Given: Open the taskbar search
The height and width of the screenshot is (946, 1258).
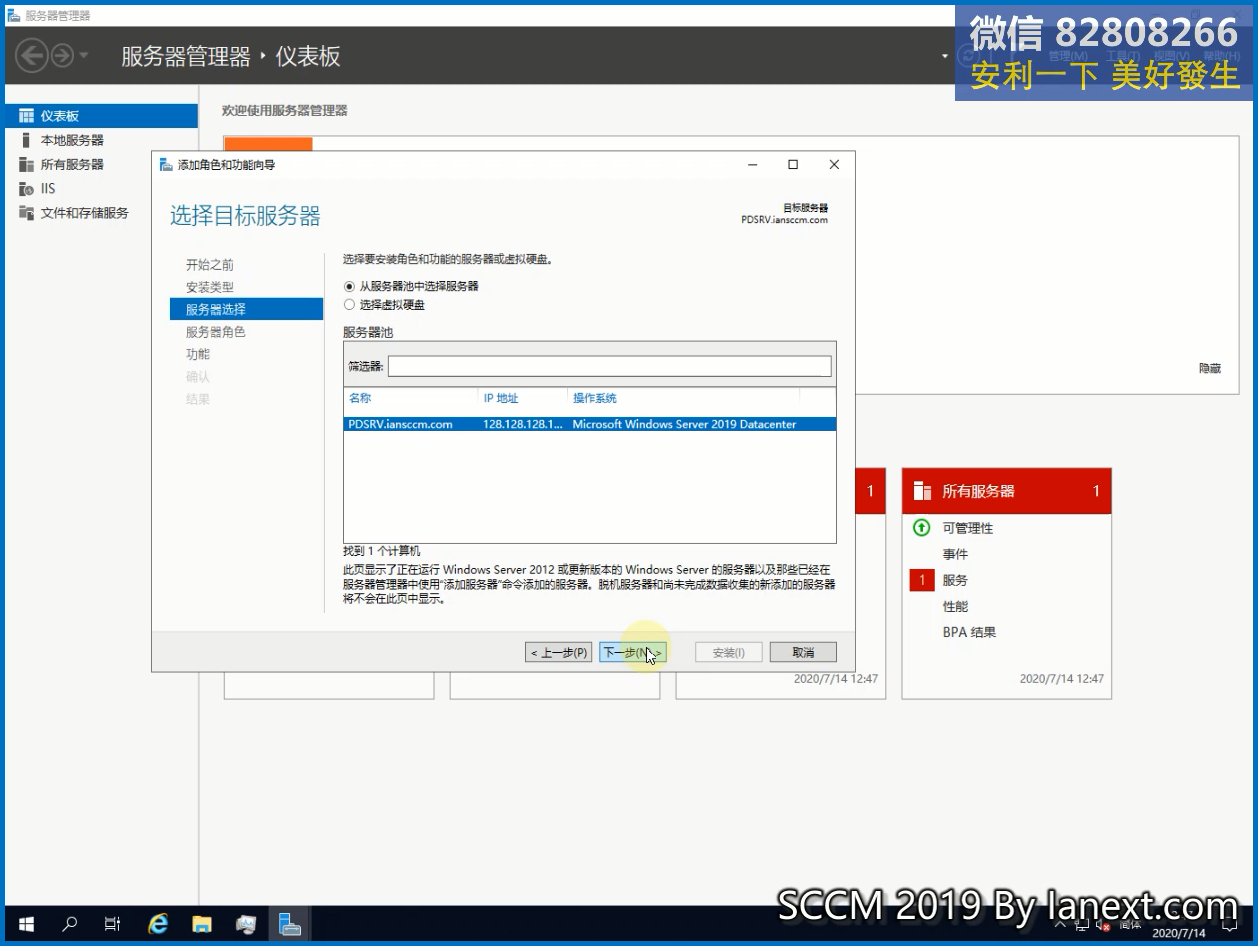Looking at the screenshot, I should point(69,925).
